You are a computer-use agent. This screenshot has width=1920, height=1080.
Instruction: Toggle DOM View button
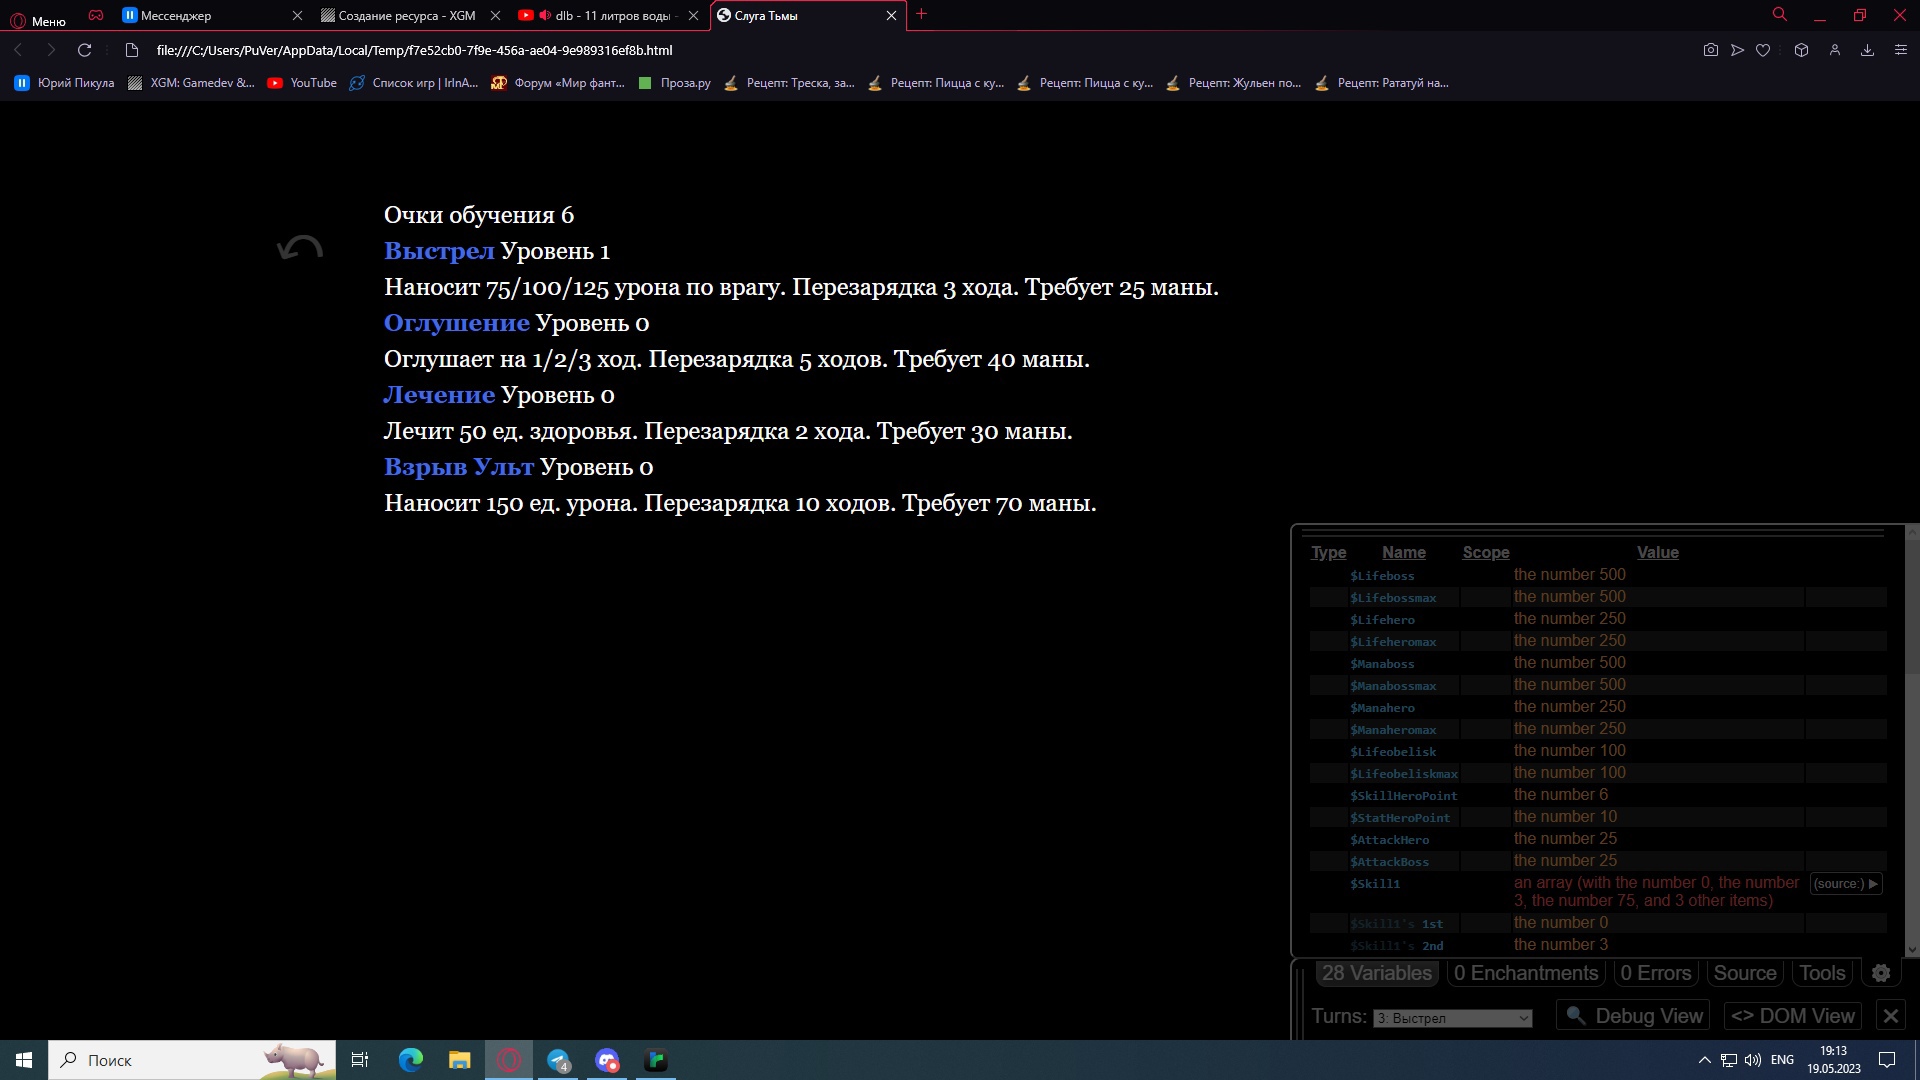pyautogui.click(x=1792, y=1016)
